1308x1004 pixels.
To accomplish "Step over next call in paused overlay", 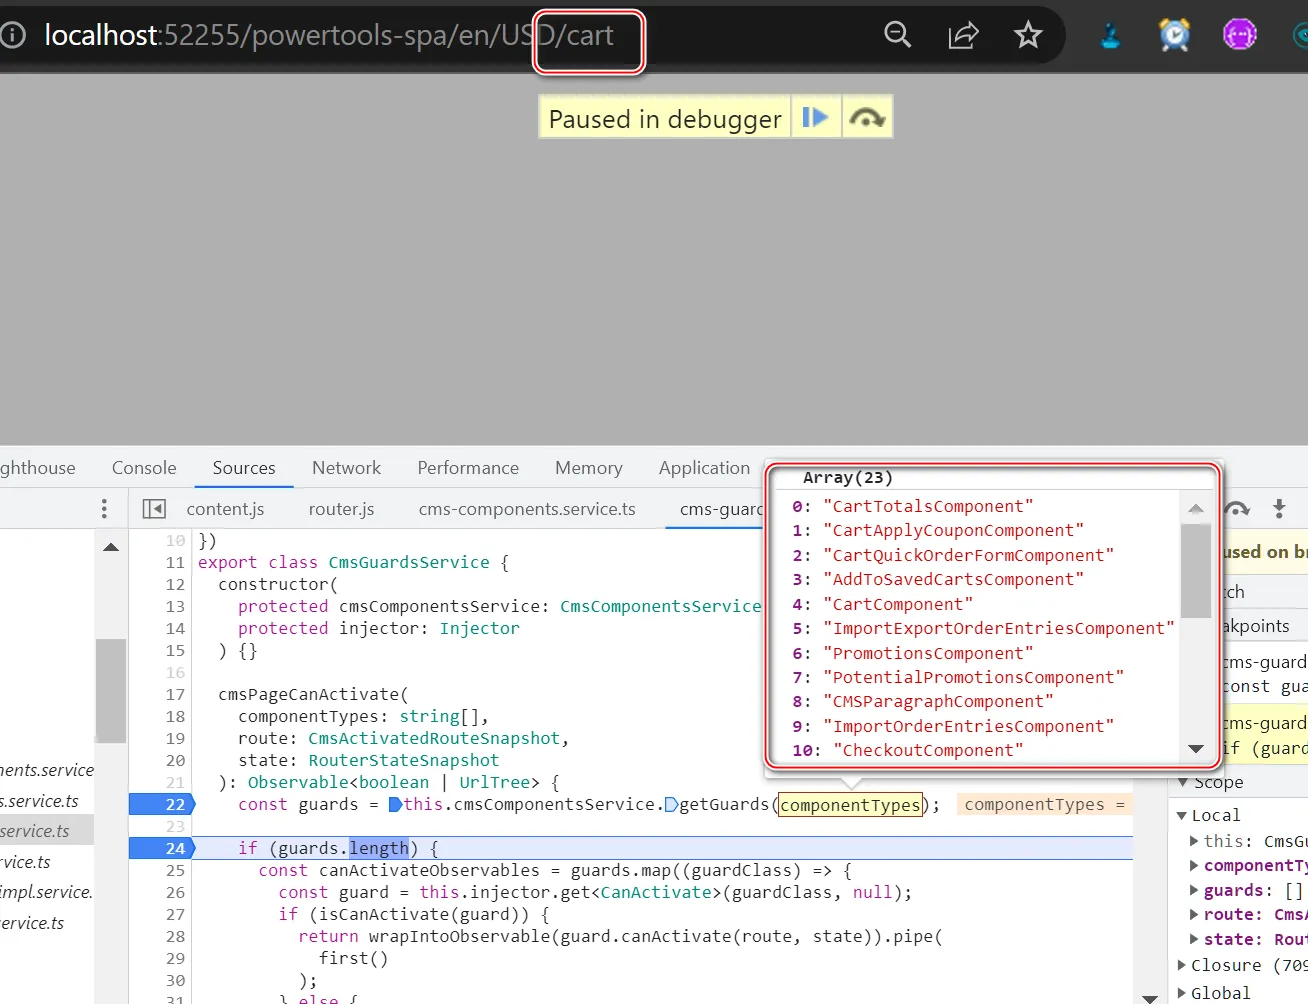I will point(866,118).
